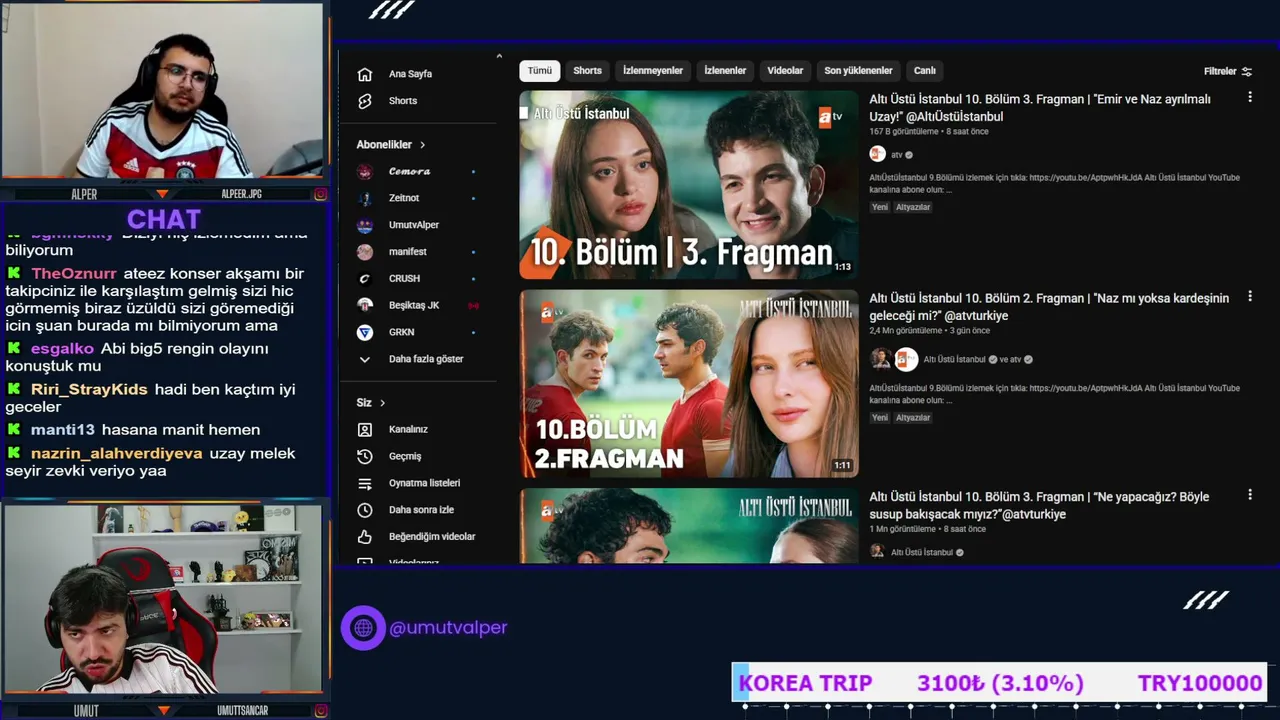
Task: Click the Geçmiş history icon
Action: [365, 456]
